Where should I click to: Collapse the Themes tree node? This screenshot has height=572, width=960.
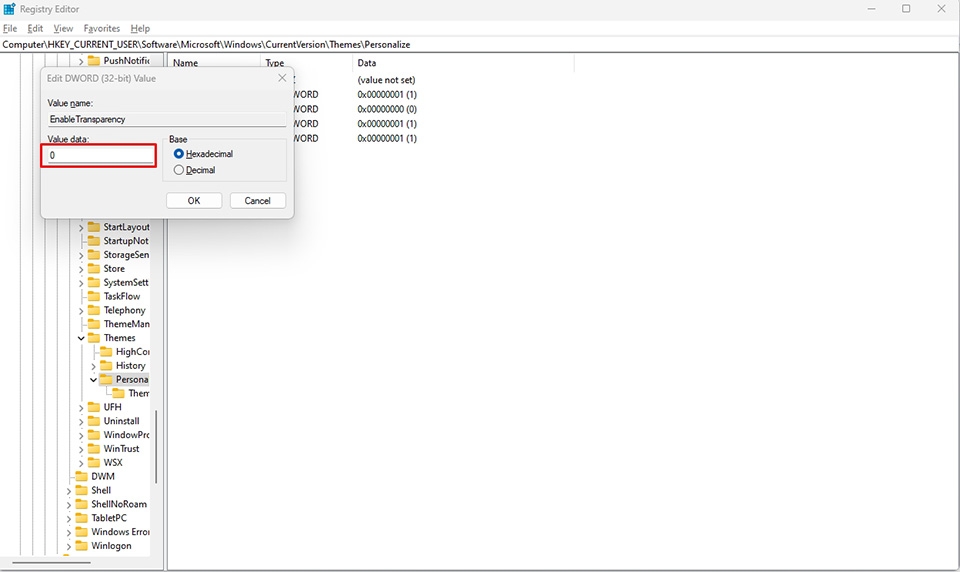(81, 338)
